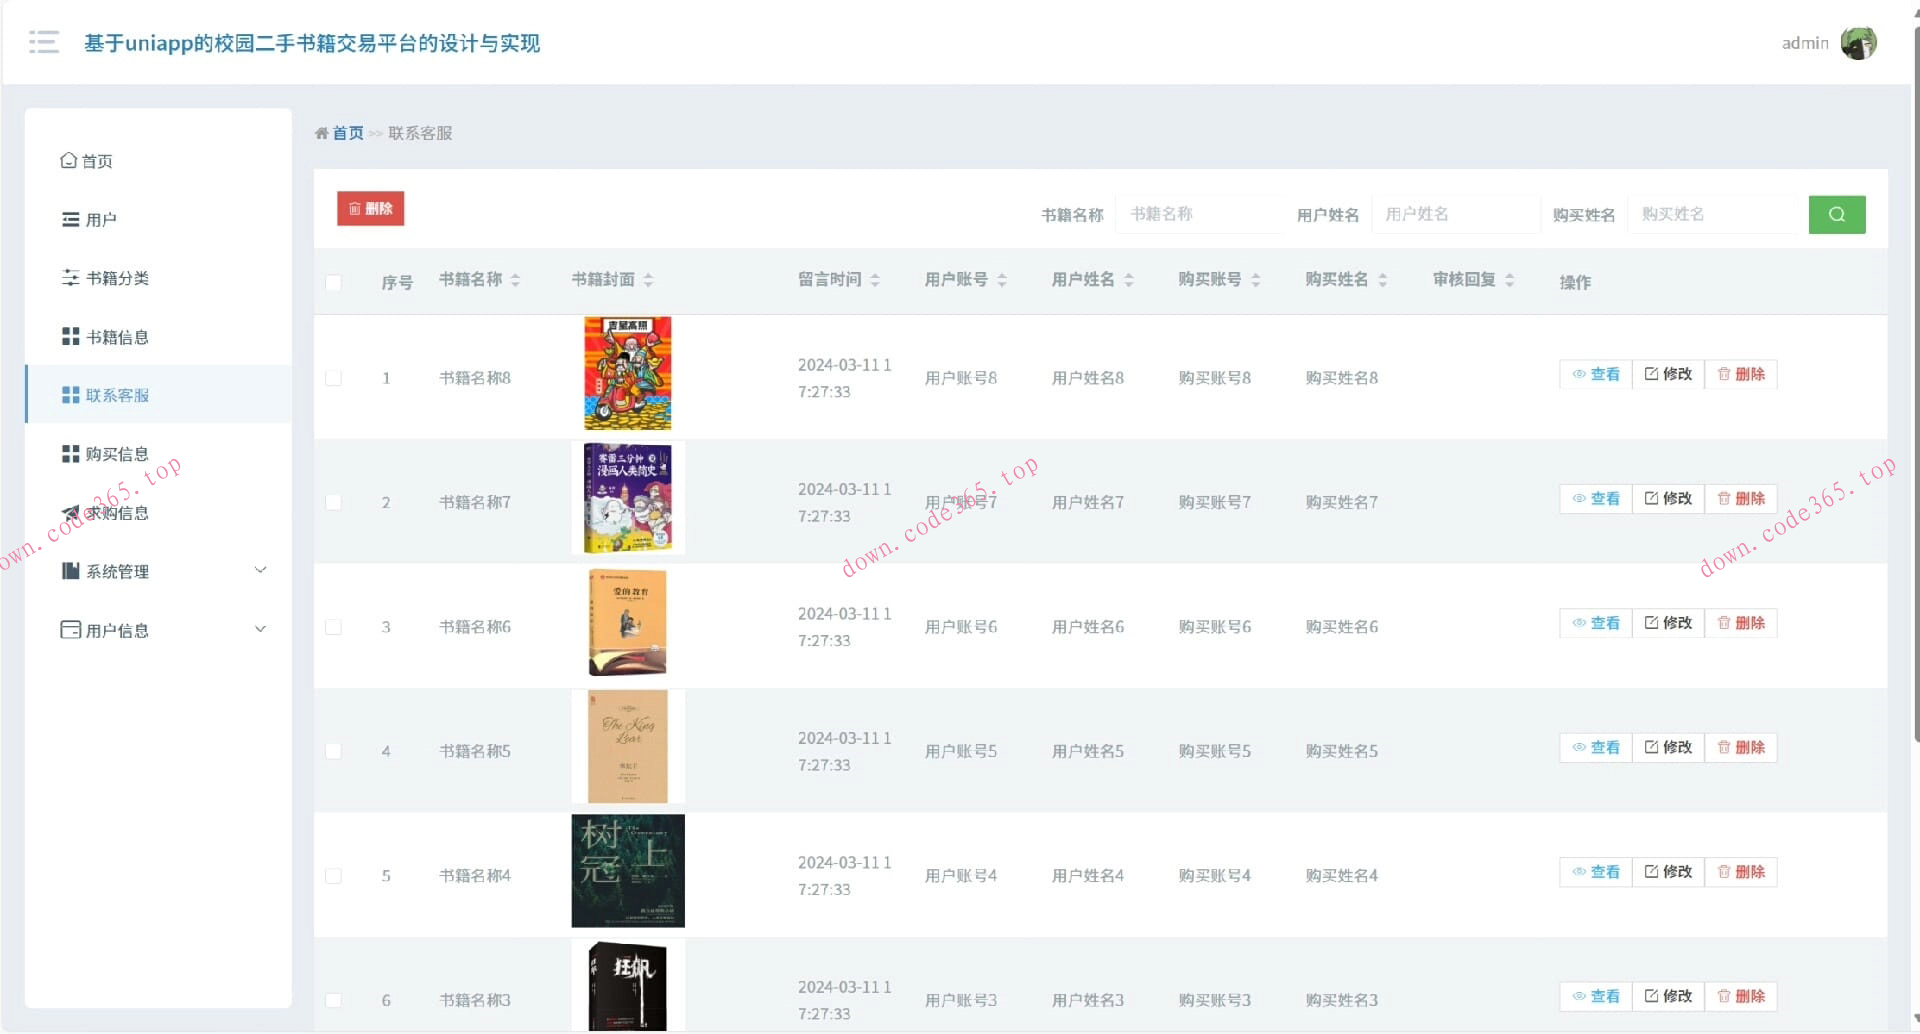
Task: Click the red 删除 batch delete button
Action: 370,208
